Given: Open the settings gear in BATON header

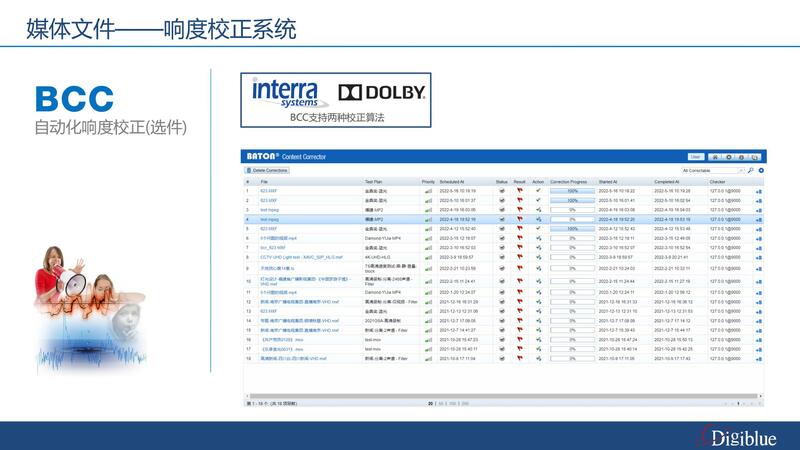Looking at the screenshot, I should point(728,157).
